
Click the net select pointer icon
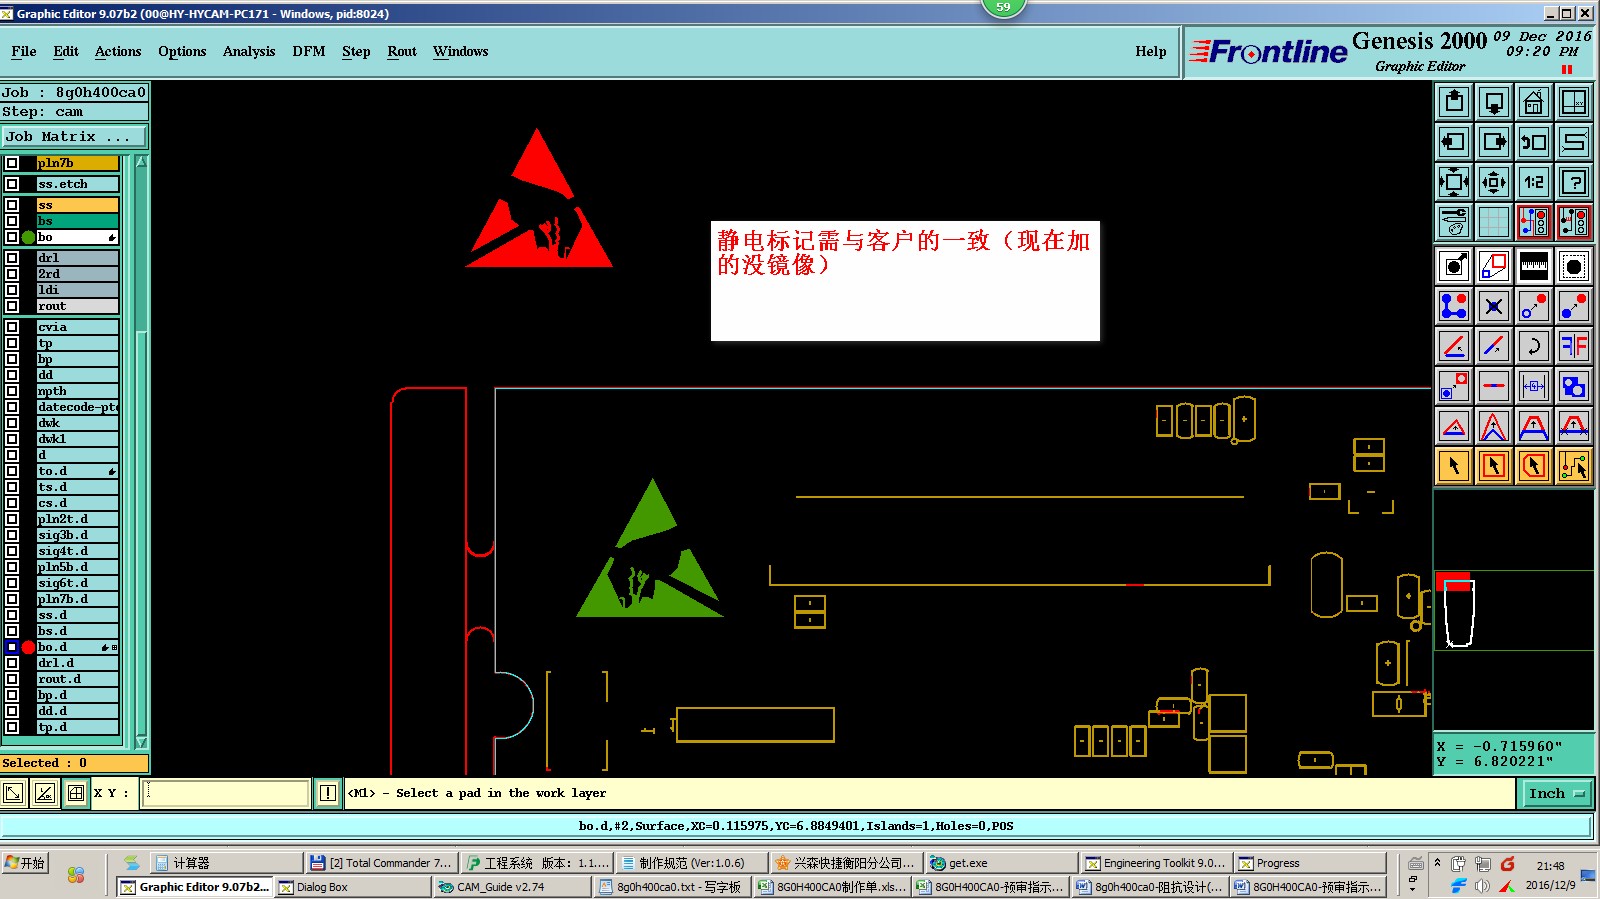[1574, 466]
